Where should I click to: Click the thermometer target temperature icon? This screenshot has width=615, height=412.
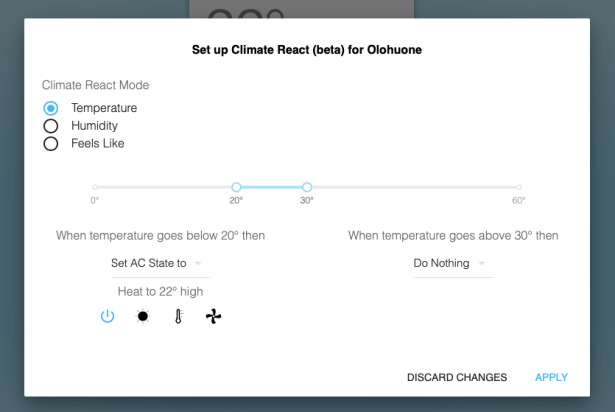pos(177,316)
